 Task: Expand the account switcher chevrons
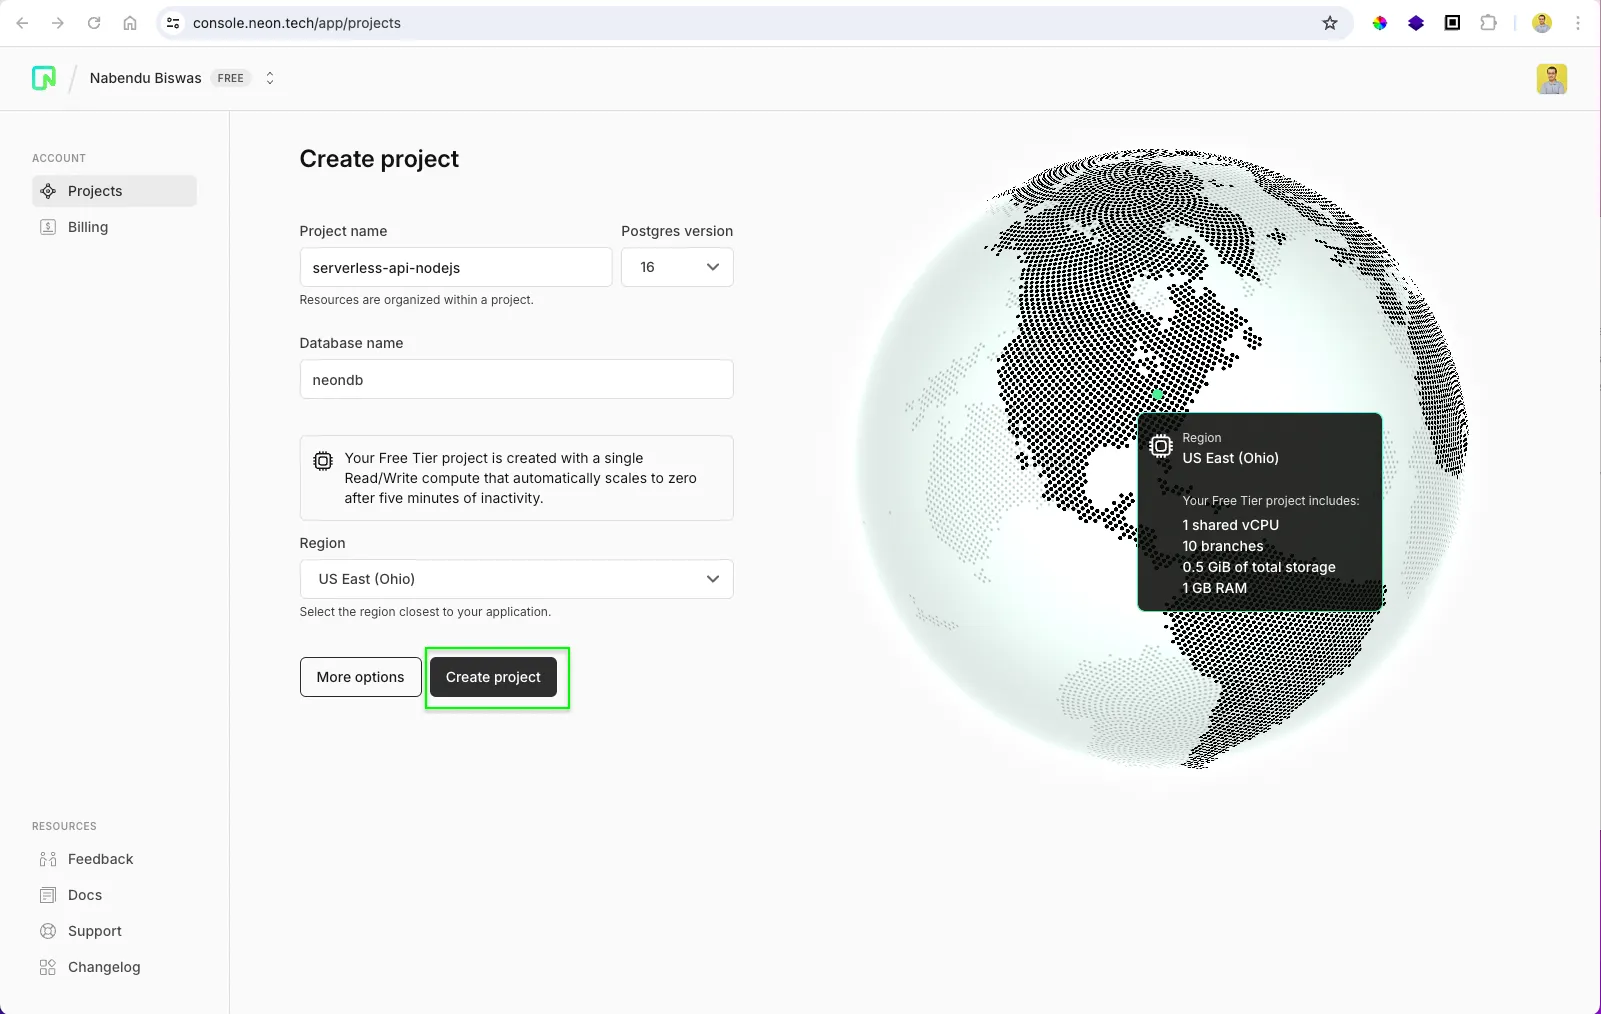pos(270,78)
